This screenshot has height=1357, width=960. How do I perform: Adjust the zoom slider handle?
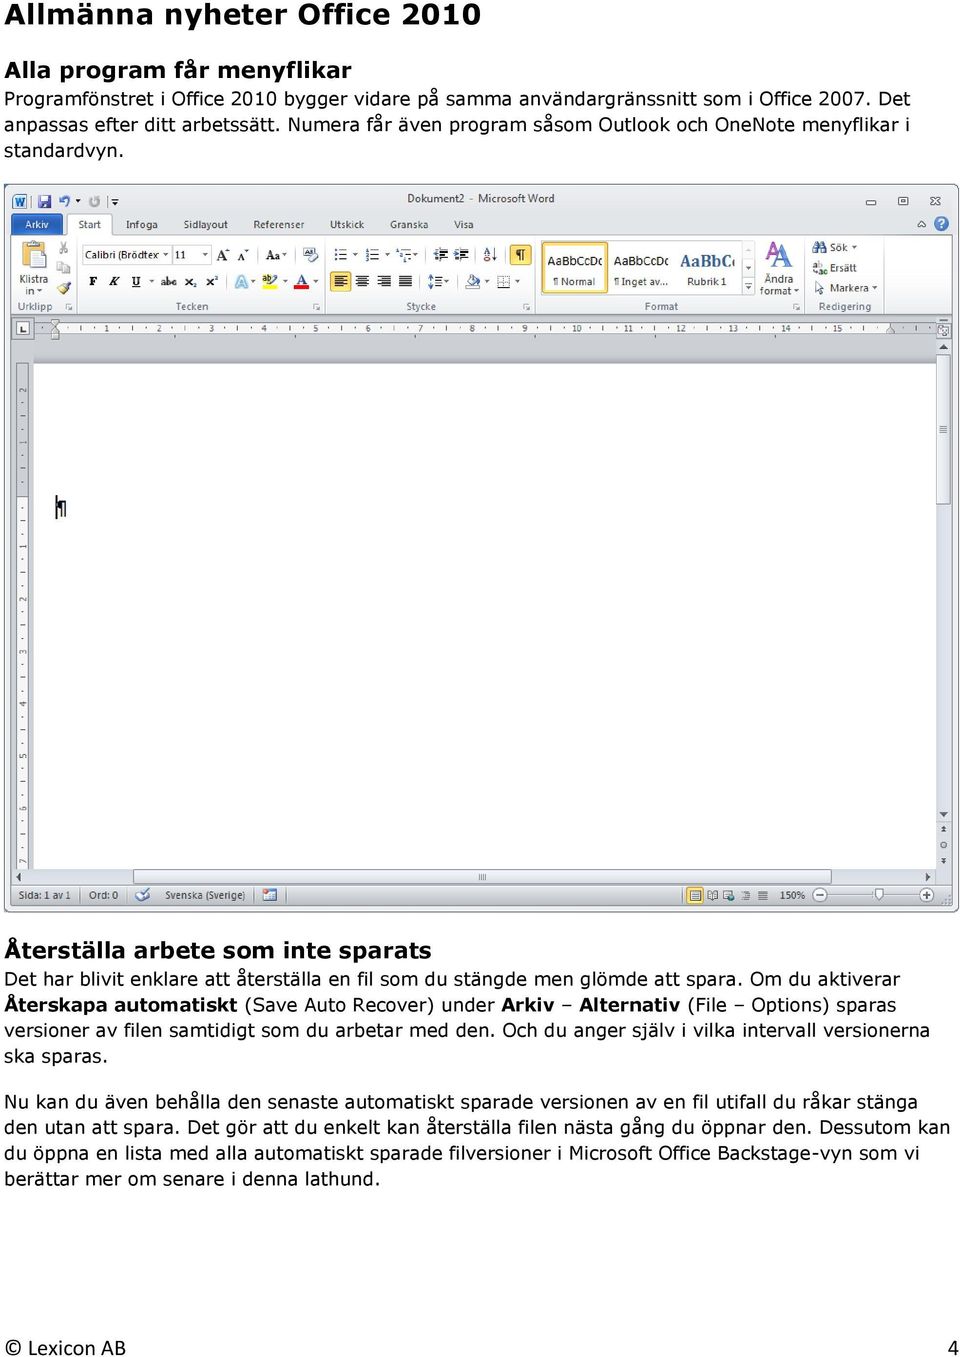pyautogui.click(x=879, y=895)
